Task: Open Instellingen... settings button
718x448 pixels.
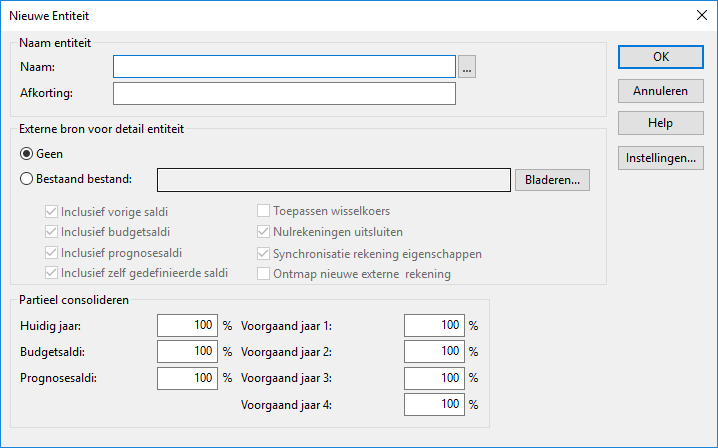Action: tap(661, 158)
